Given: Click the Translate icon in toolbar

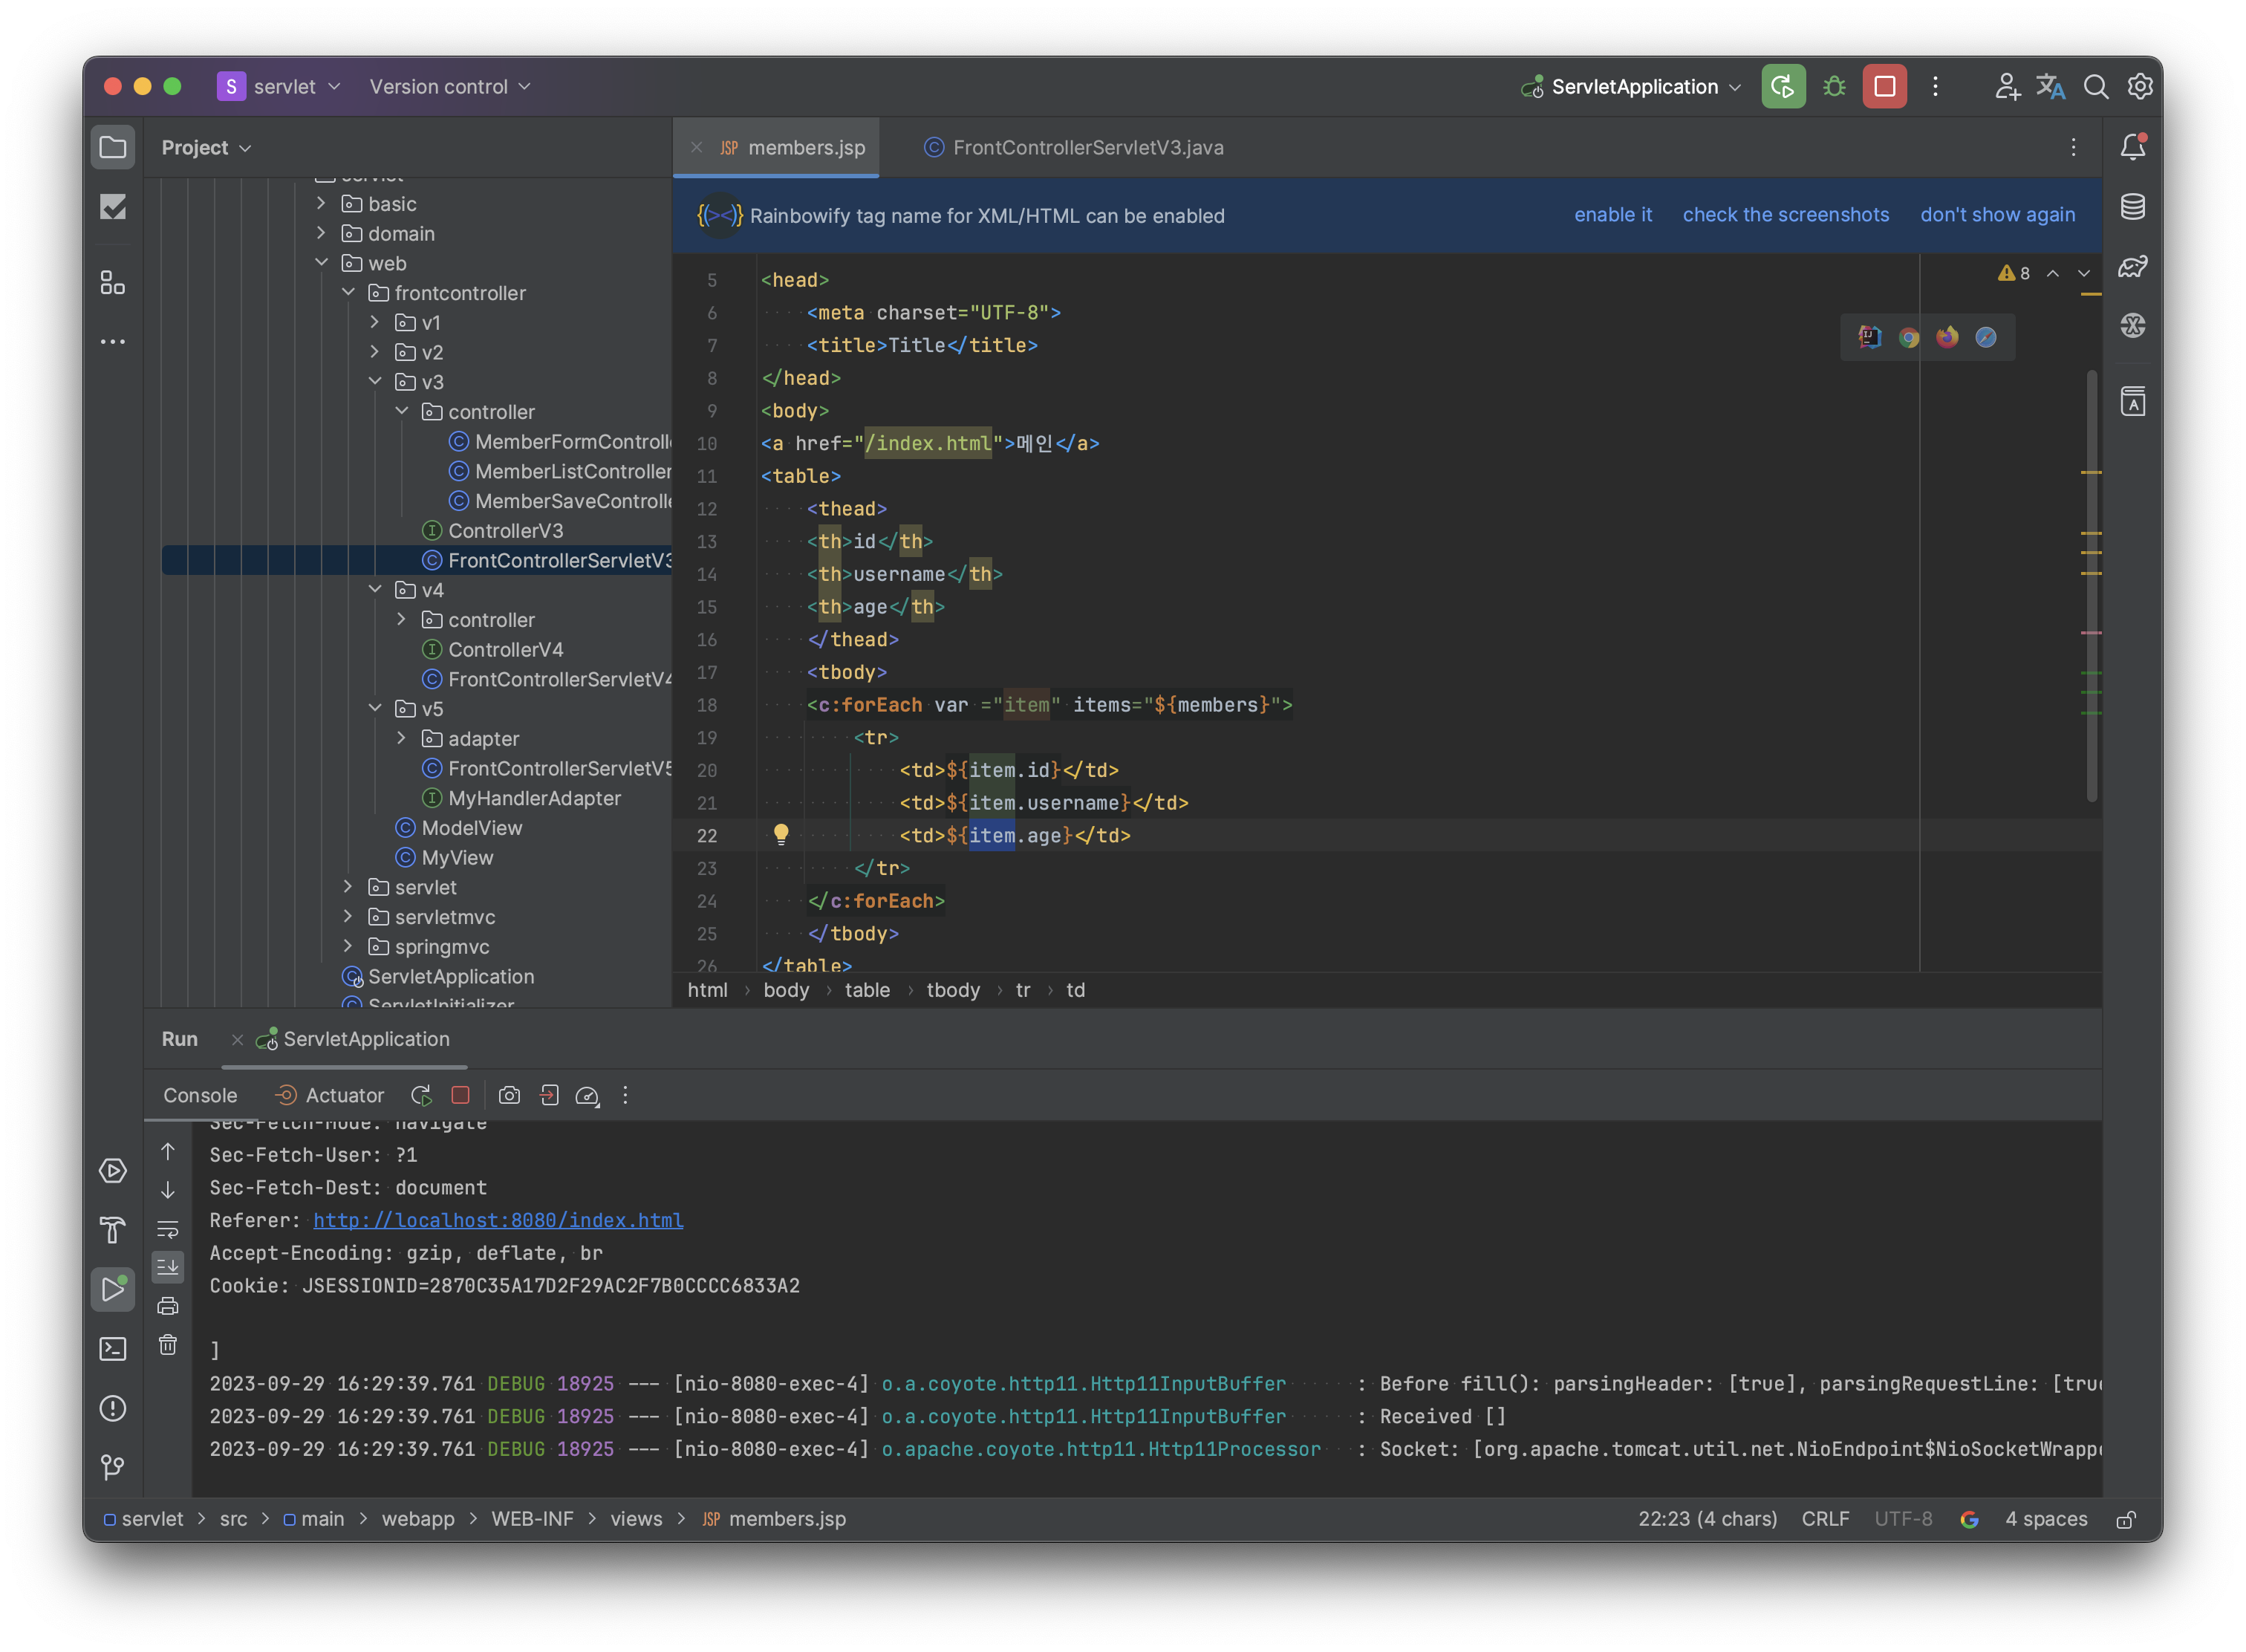Looking at the screenshot, I should click(x=2051, y=87).
